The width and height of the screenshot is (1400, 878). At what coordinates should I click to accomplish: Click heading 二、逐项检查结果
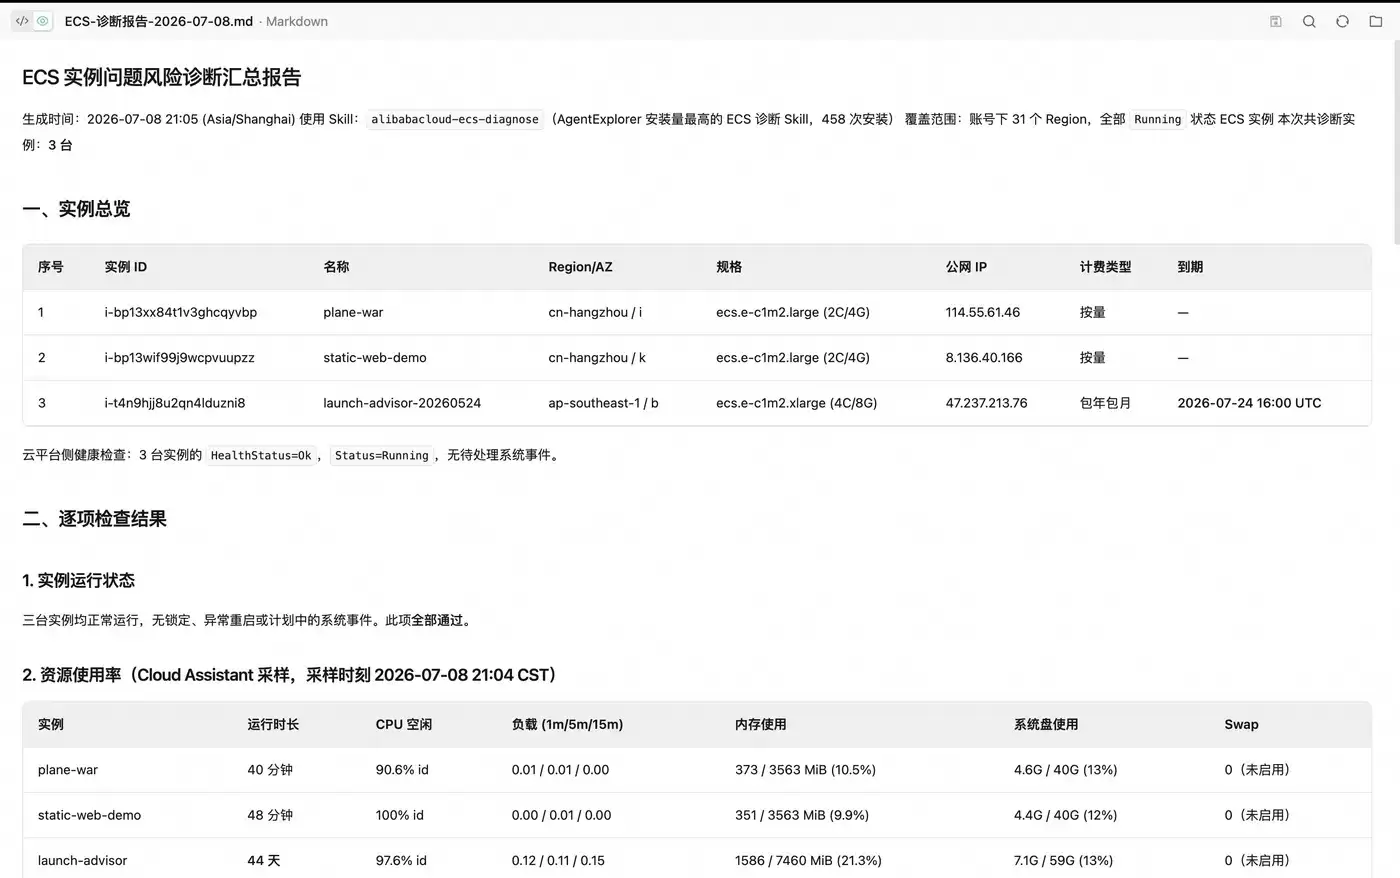click(x=94, y=519)
